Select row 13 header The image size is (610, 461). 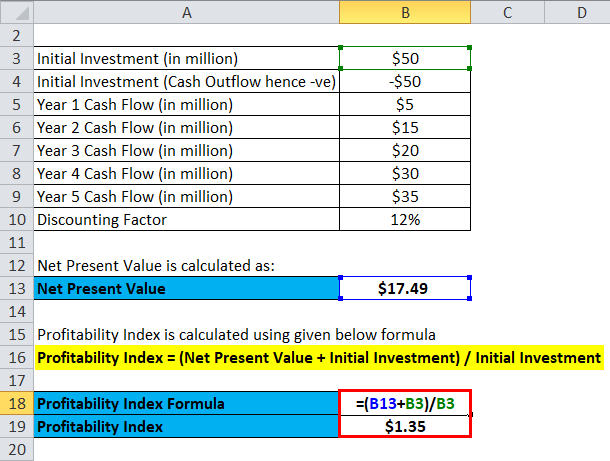tap(17, 288)
